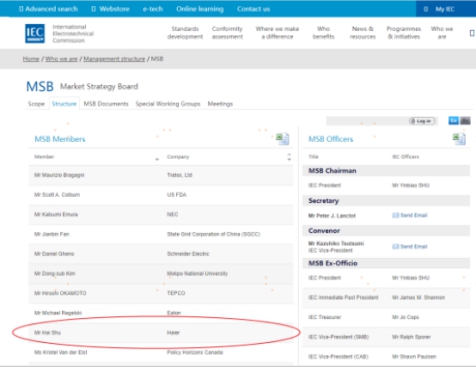This screenshot has height=367, width=476.
Task: Select member Mr Scott A. Colburn
Action: click(x=57, y=195)
